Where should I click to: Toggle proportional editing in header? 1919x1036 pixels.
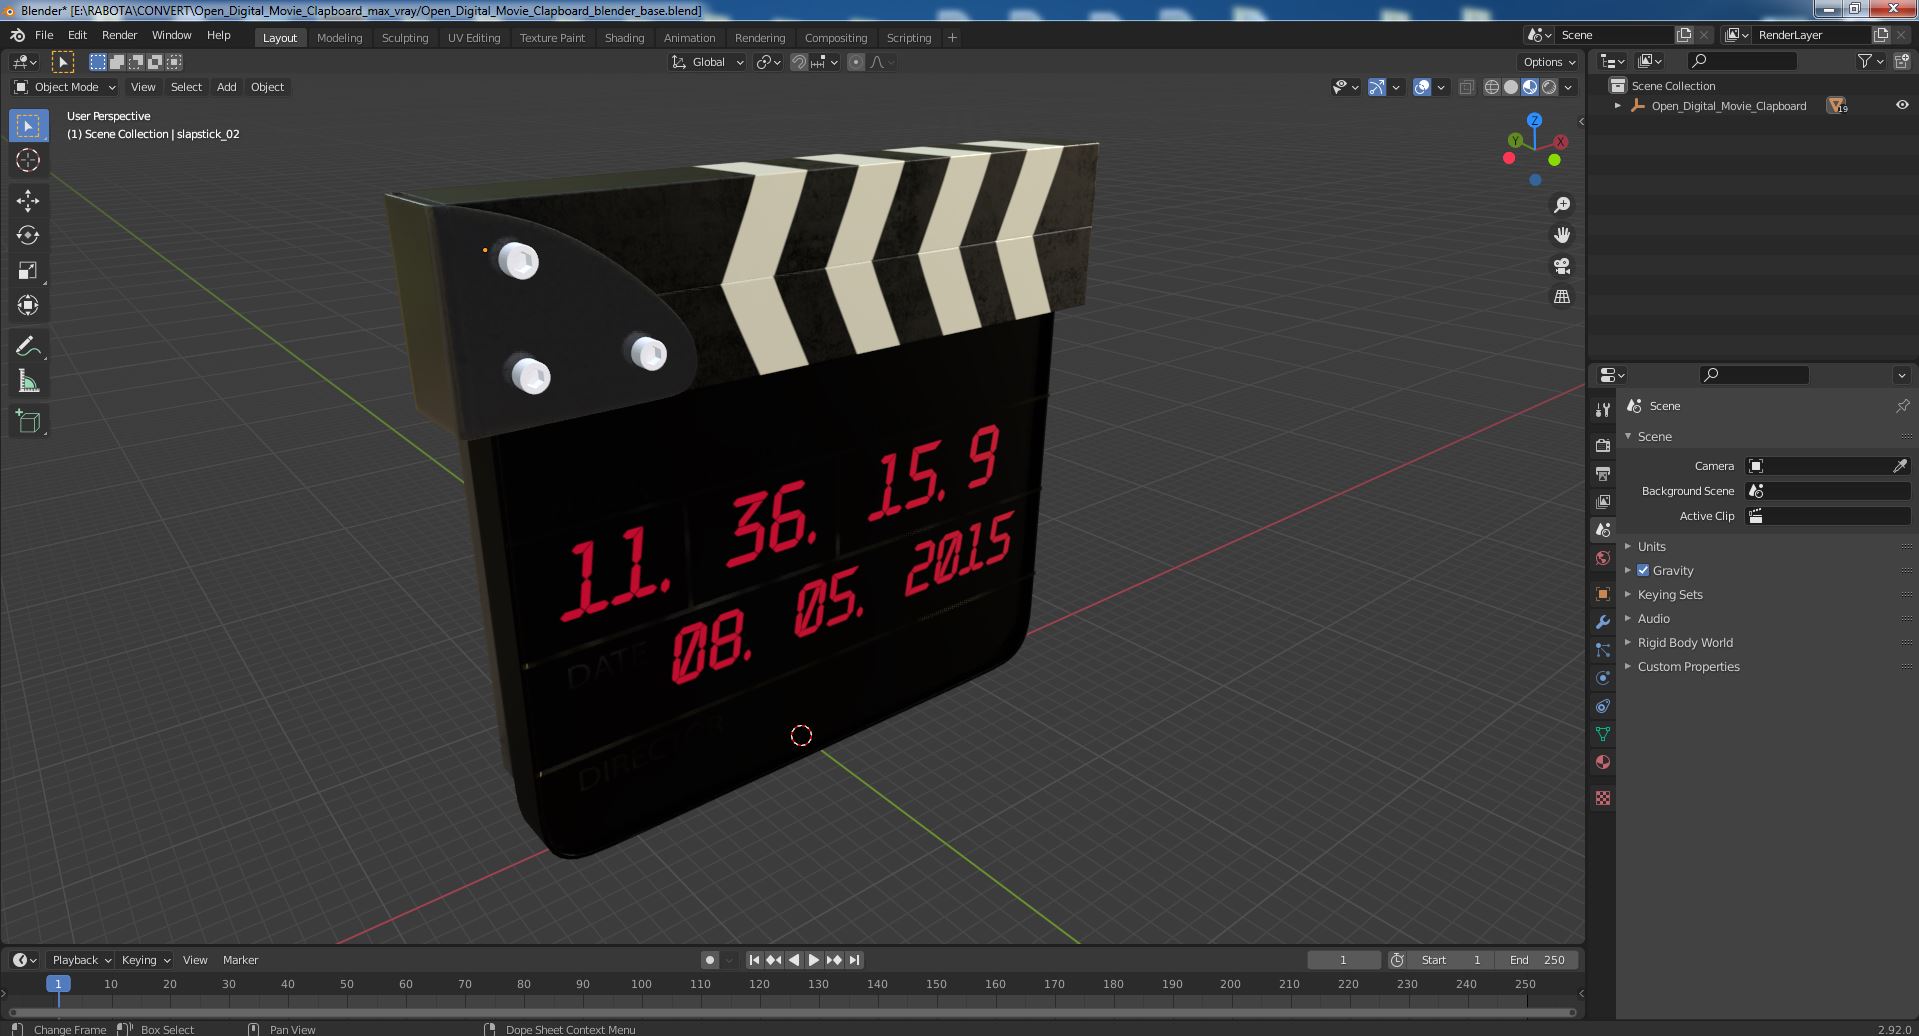click(856, 62)
